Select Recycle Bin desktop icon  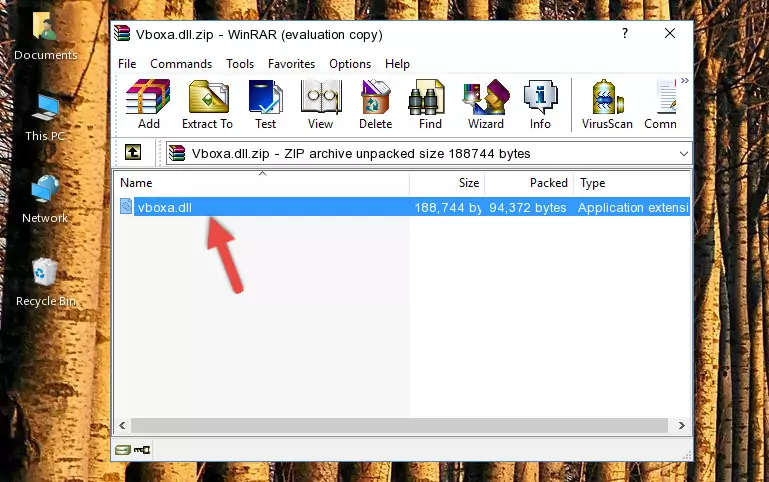pyautogui.click(x=45, y=282)
